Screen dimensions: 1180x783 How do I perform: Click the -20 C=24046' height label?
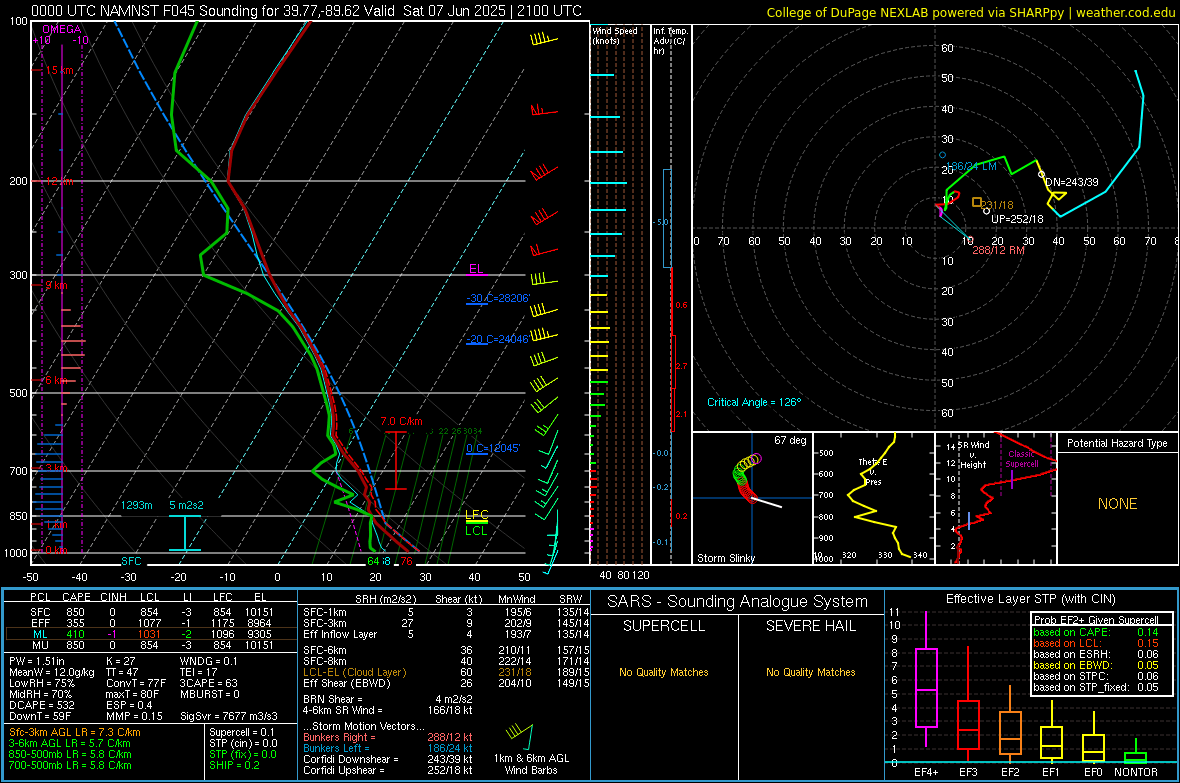(497, 340)
